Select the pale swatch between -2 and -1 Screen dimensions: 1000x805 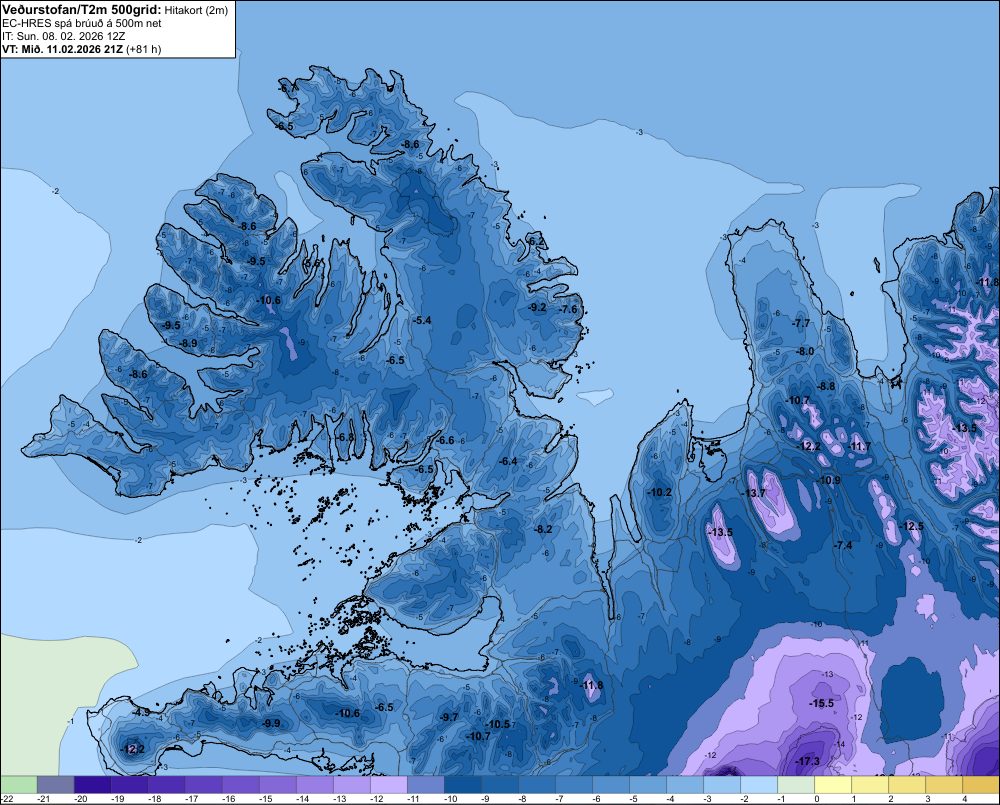[x=758, y=784]
